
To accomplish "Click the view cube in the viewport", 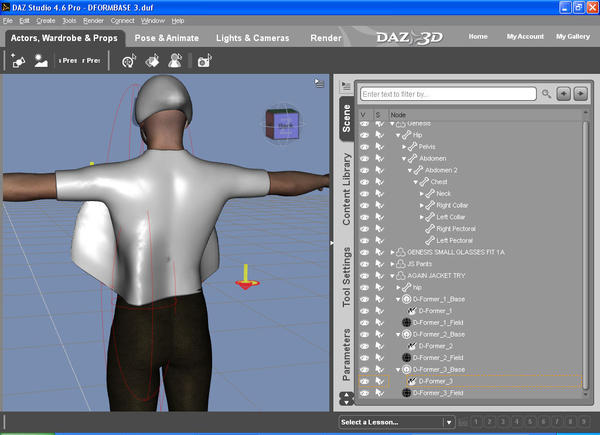I will (282, 124).
